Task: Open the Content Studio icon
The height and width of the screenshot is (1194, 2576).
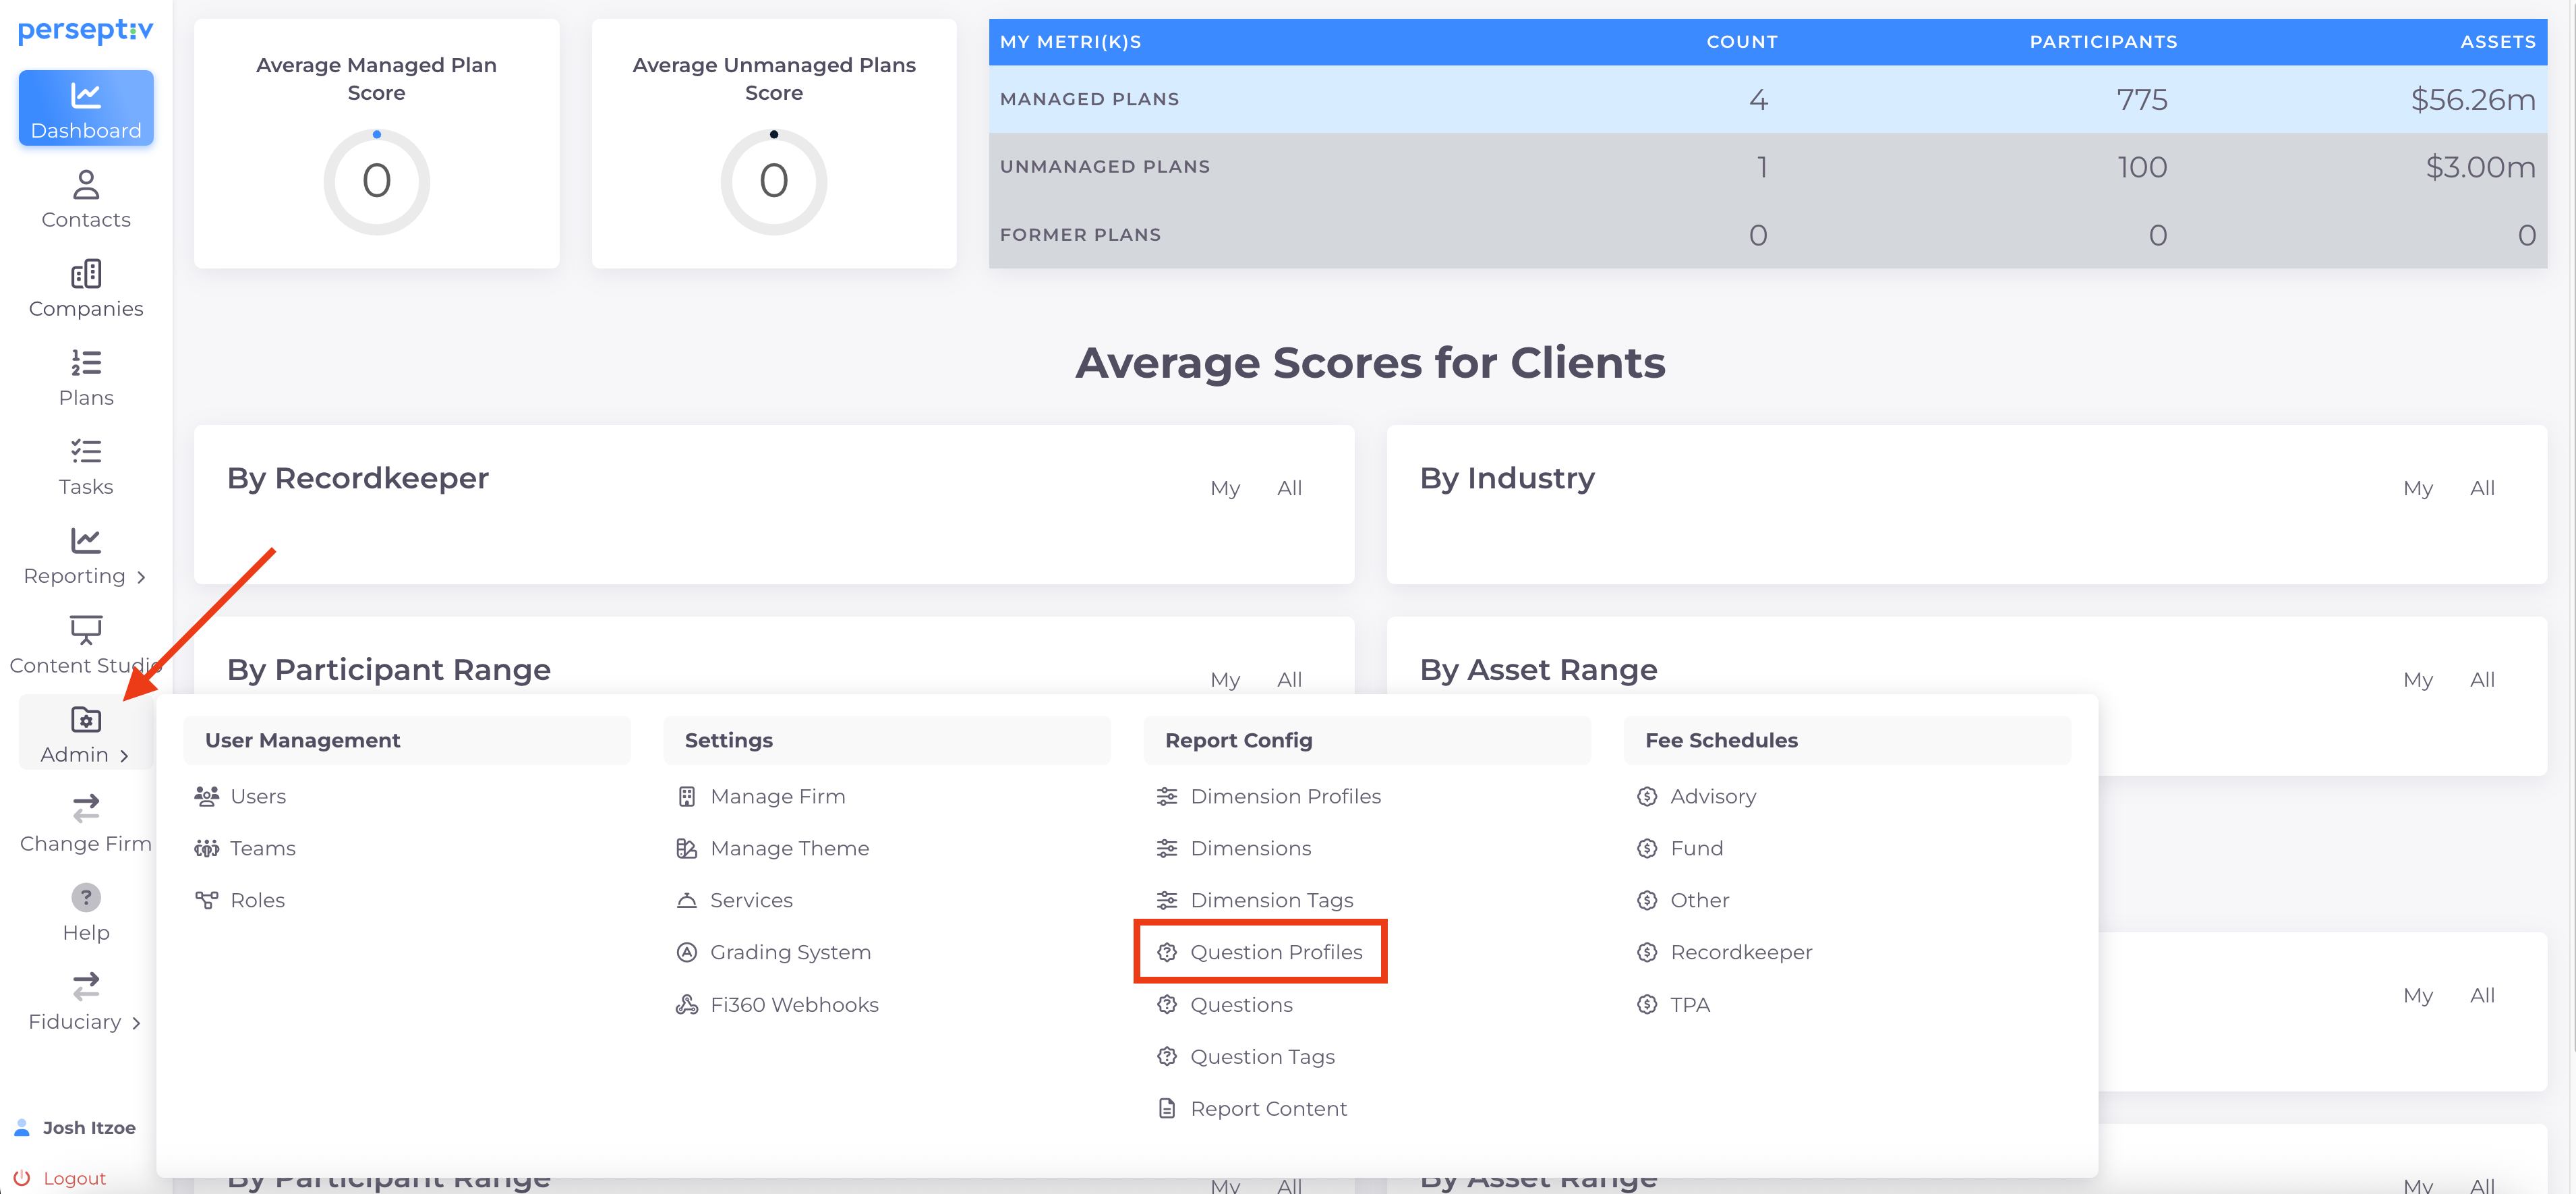Action: (x=86, y=630)
